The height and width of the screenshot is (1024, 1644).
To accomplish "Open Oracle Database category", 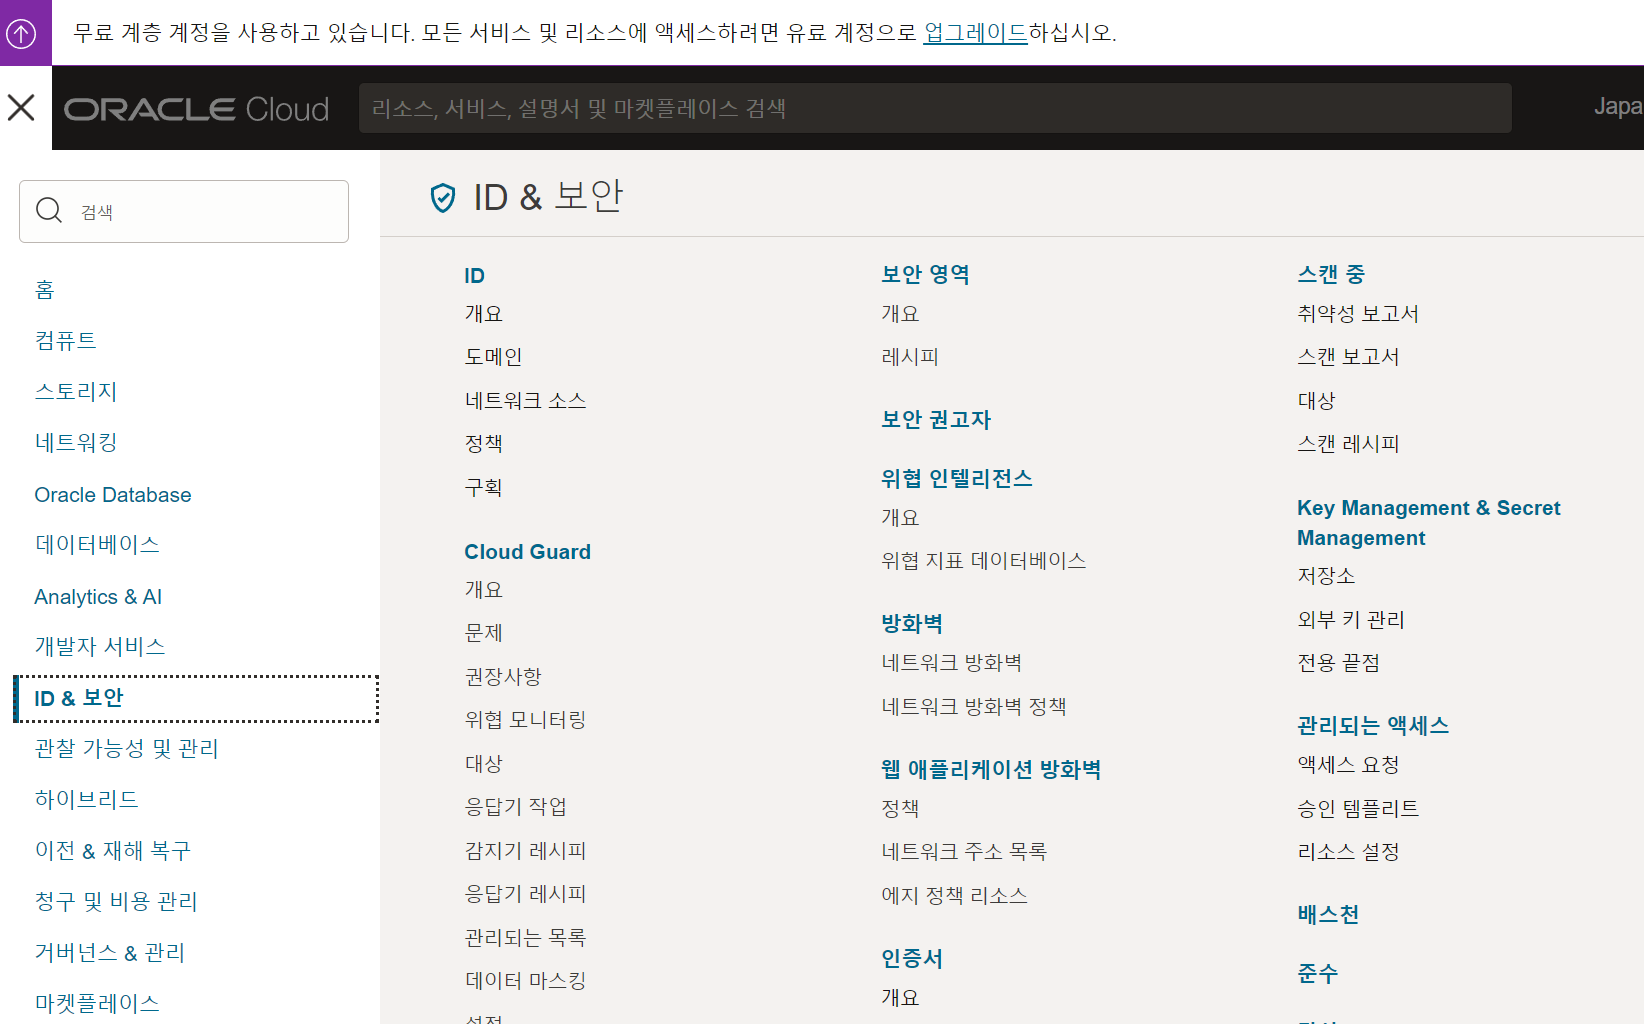I will click(113, 495).
